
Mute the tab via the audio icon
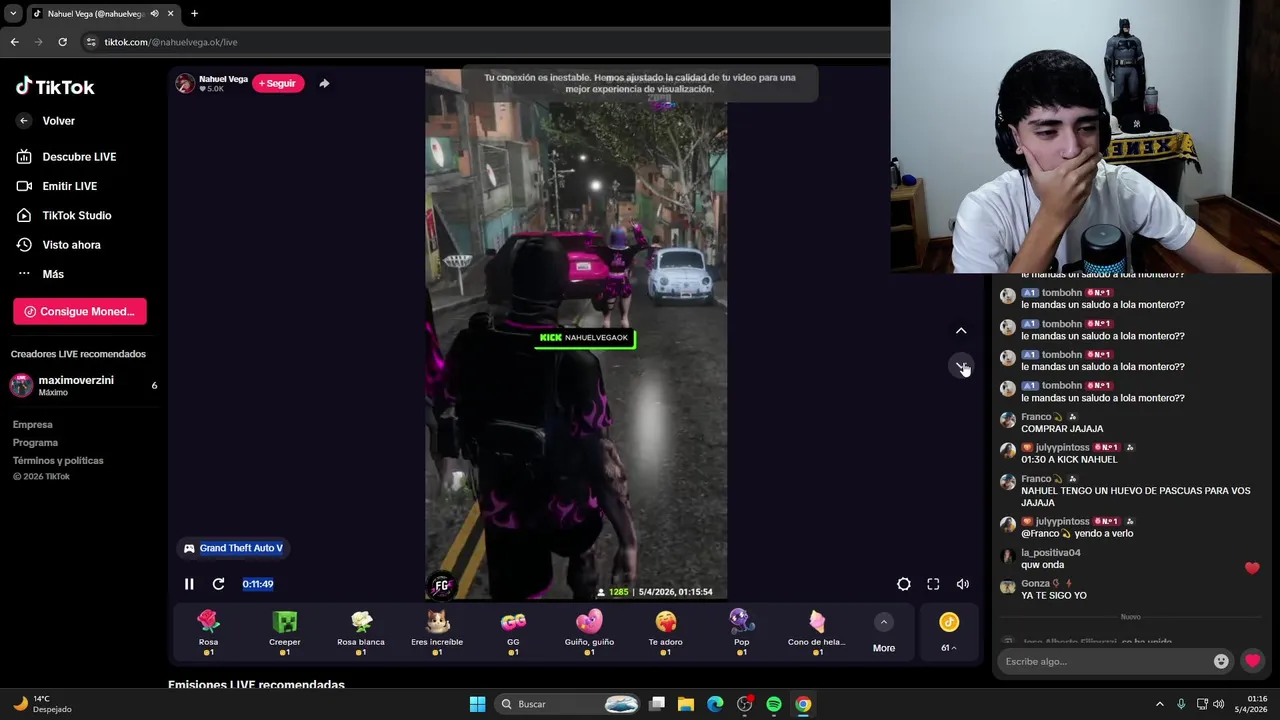point(154,14)
